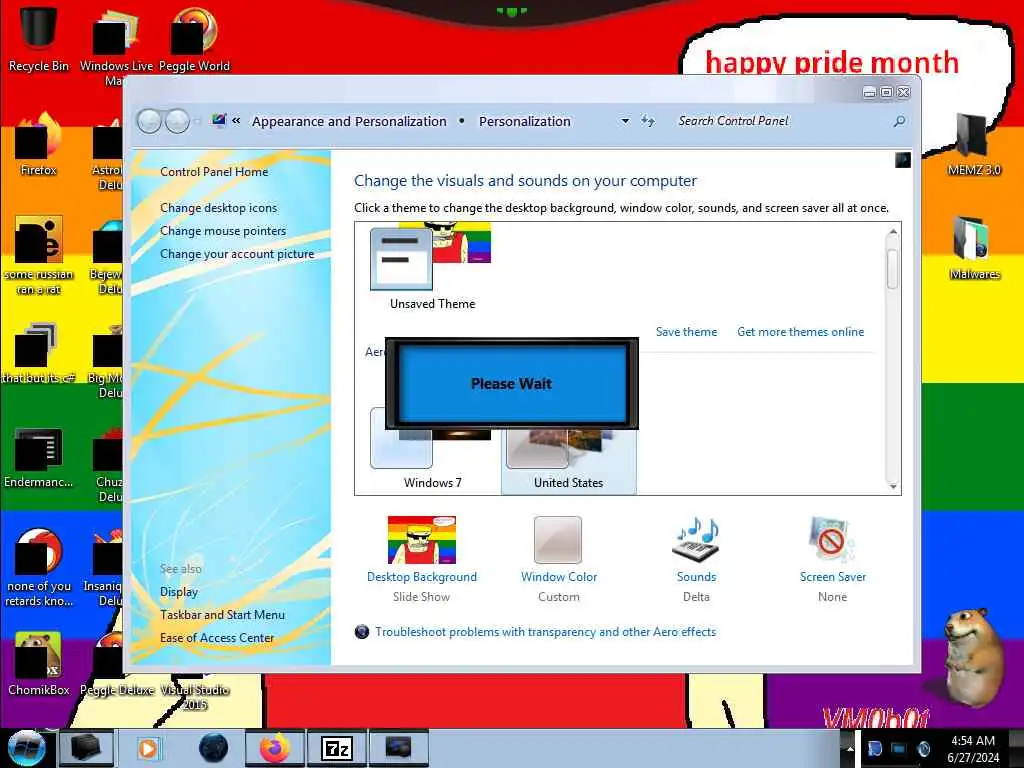The height and width of the screenshot is (768, 1024).
Task: Click the Save theme link
Action: (686, 332)
